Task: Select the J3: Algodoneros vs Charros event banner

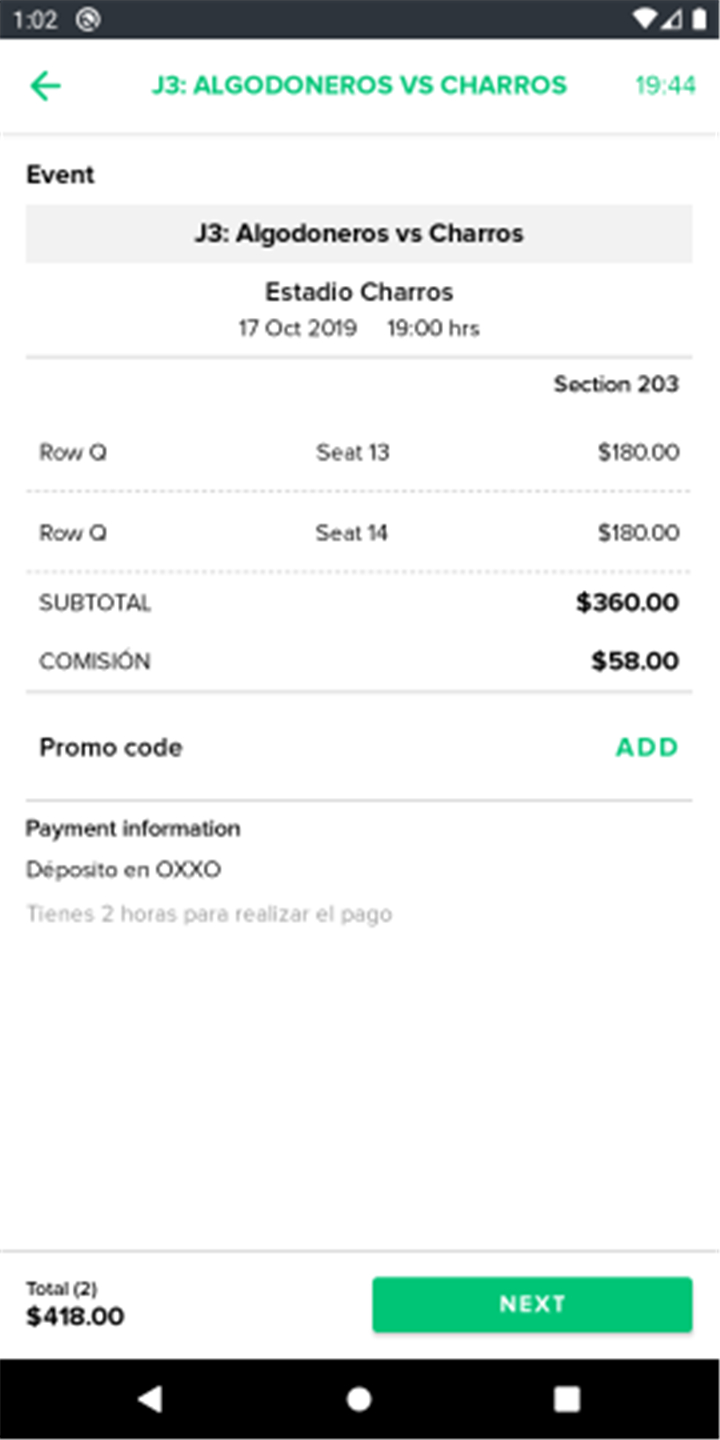Action: (359, 234)
